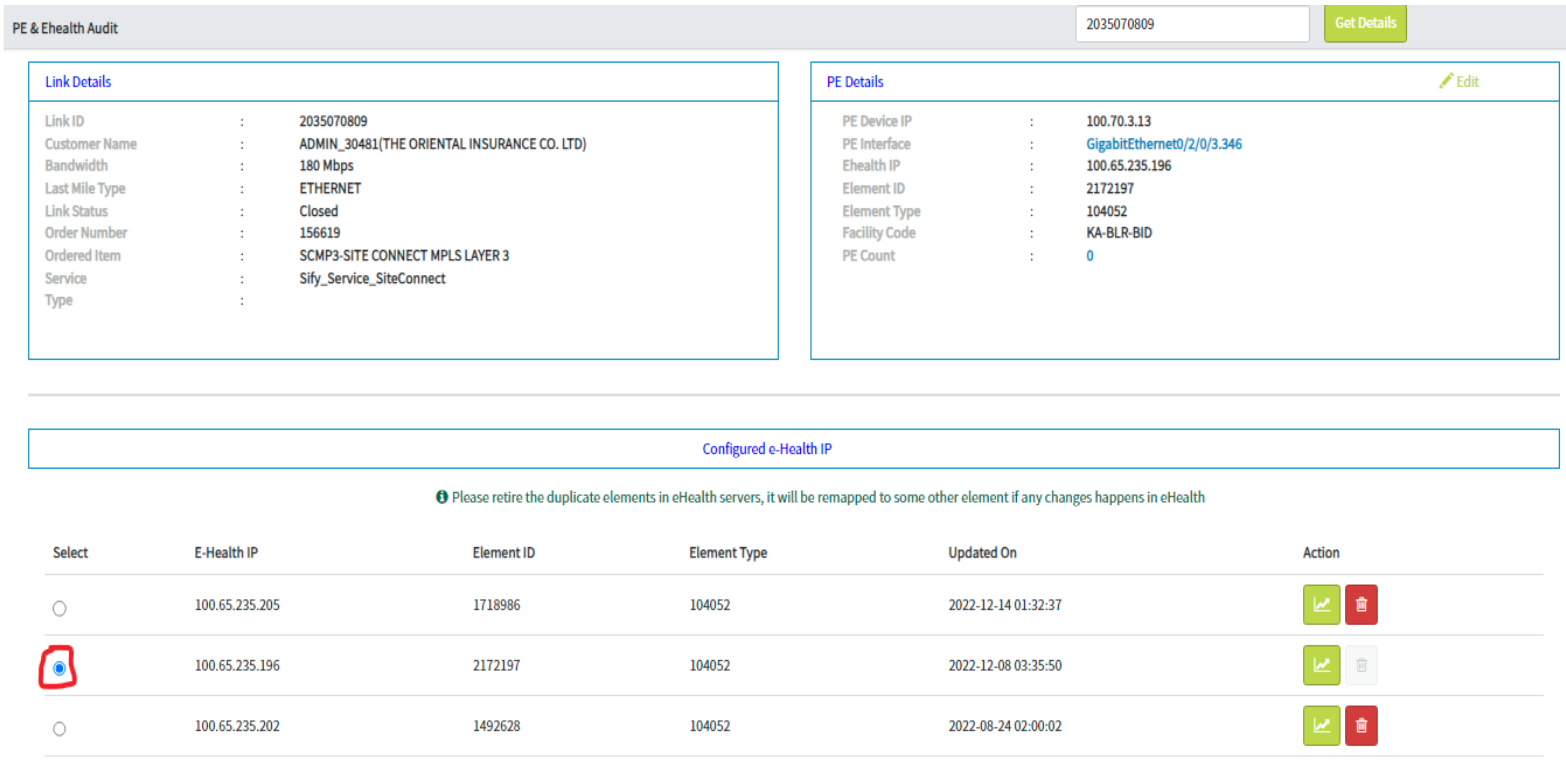Screen dimensions: 1566x765
Task: Click the Select column header
Action: pos(70,552)
